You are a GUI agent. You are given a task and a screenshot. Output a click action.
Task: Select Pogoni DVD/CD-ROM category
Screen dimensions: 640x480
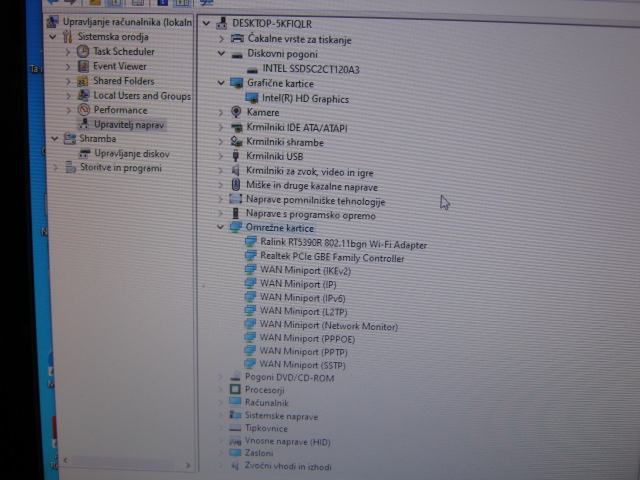click(x=289, y=378)
